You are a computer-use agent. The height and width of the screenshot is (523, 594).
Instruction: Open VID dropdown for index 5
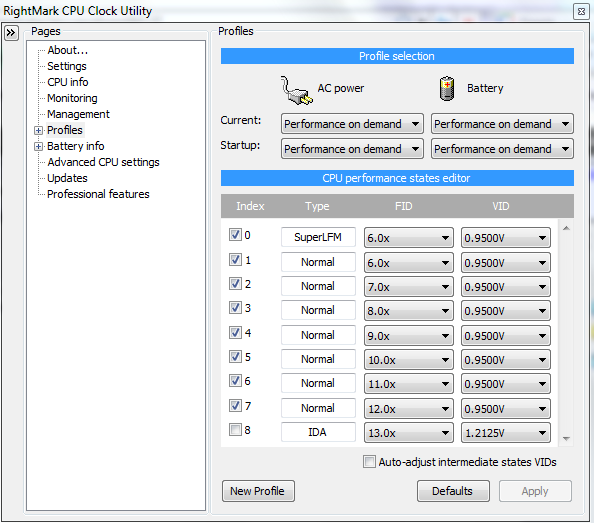pos(506,360)
